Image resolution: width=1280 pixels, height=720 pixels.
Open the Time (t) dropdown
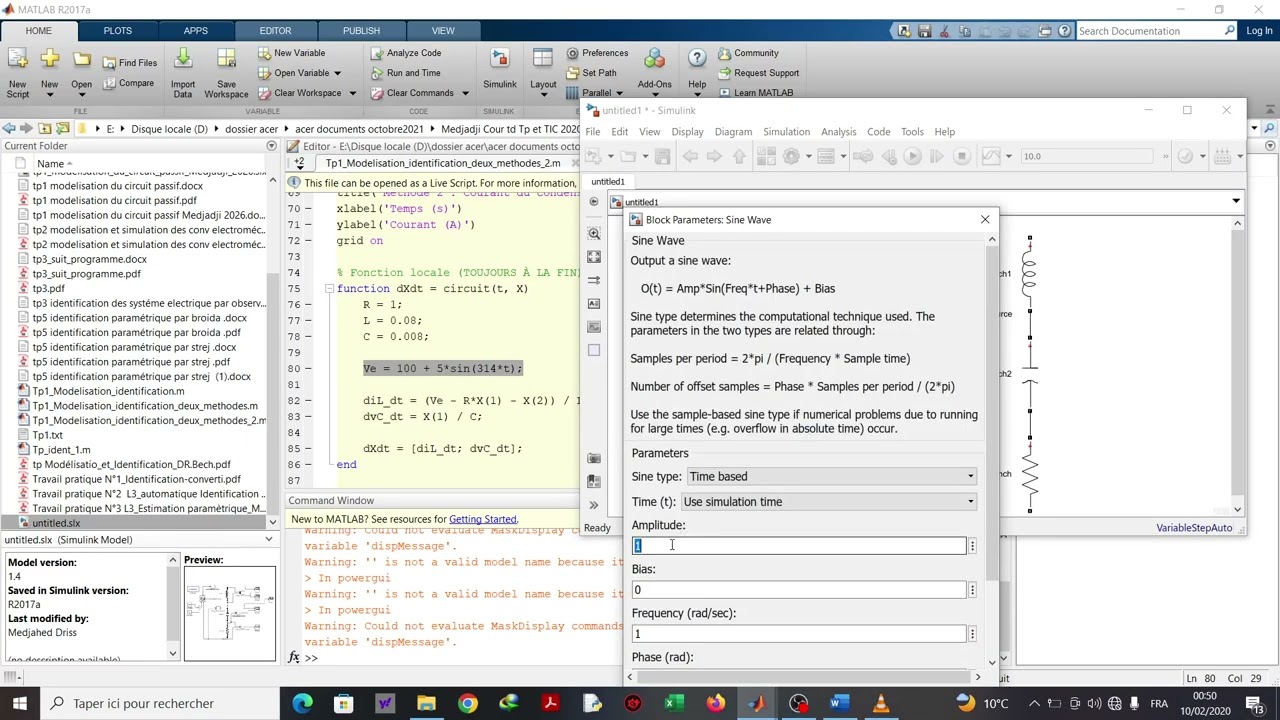(828, 502)
